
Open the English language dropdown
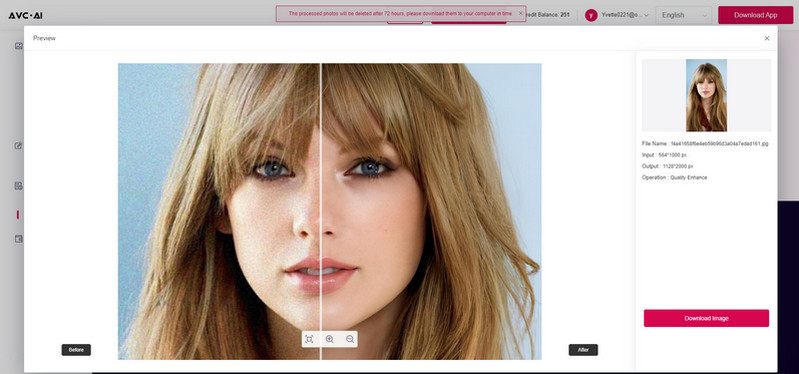(x=684, y=15)
